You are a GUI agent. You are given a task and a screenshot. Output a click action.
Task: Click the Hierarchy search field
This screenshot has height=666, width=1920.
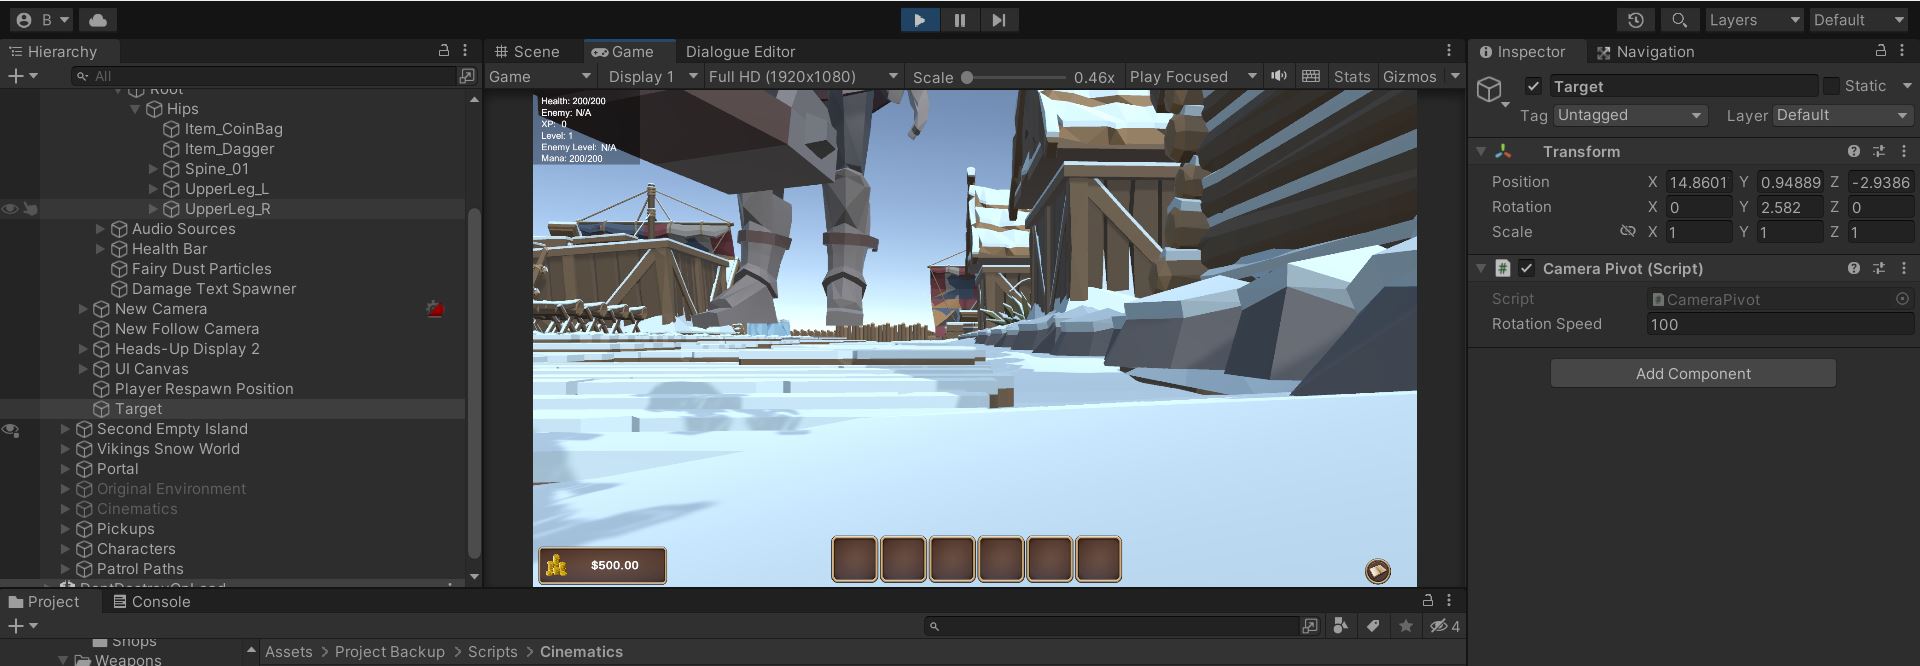click(265, 76)
